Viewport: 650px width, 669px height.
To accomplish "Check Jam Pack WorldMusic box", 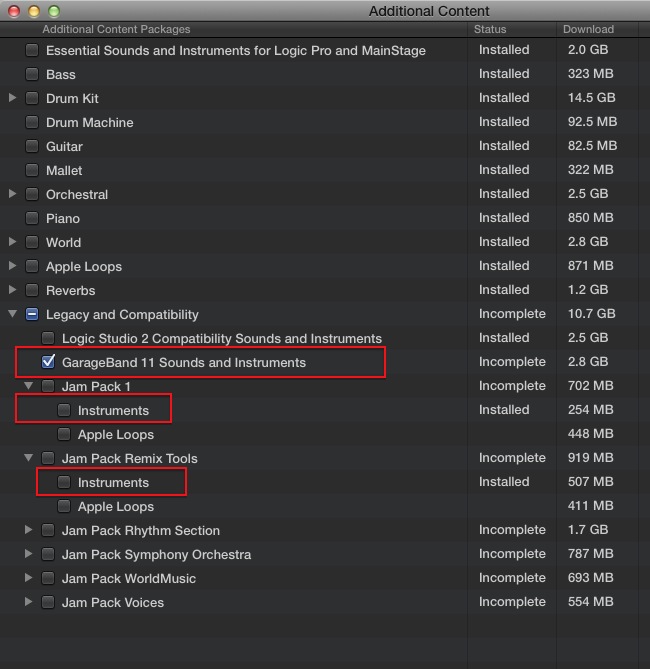I will [x=48, y=578].
